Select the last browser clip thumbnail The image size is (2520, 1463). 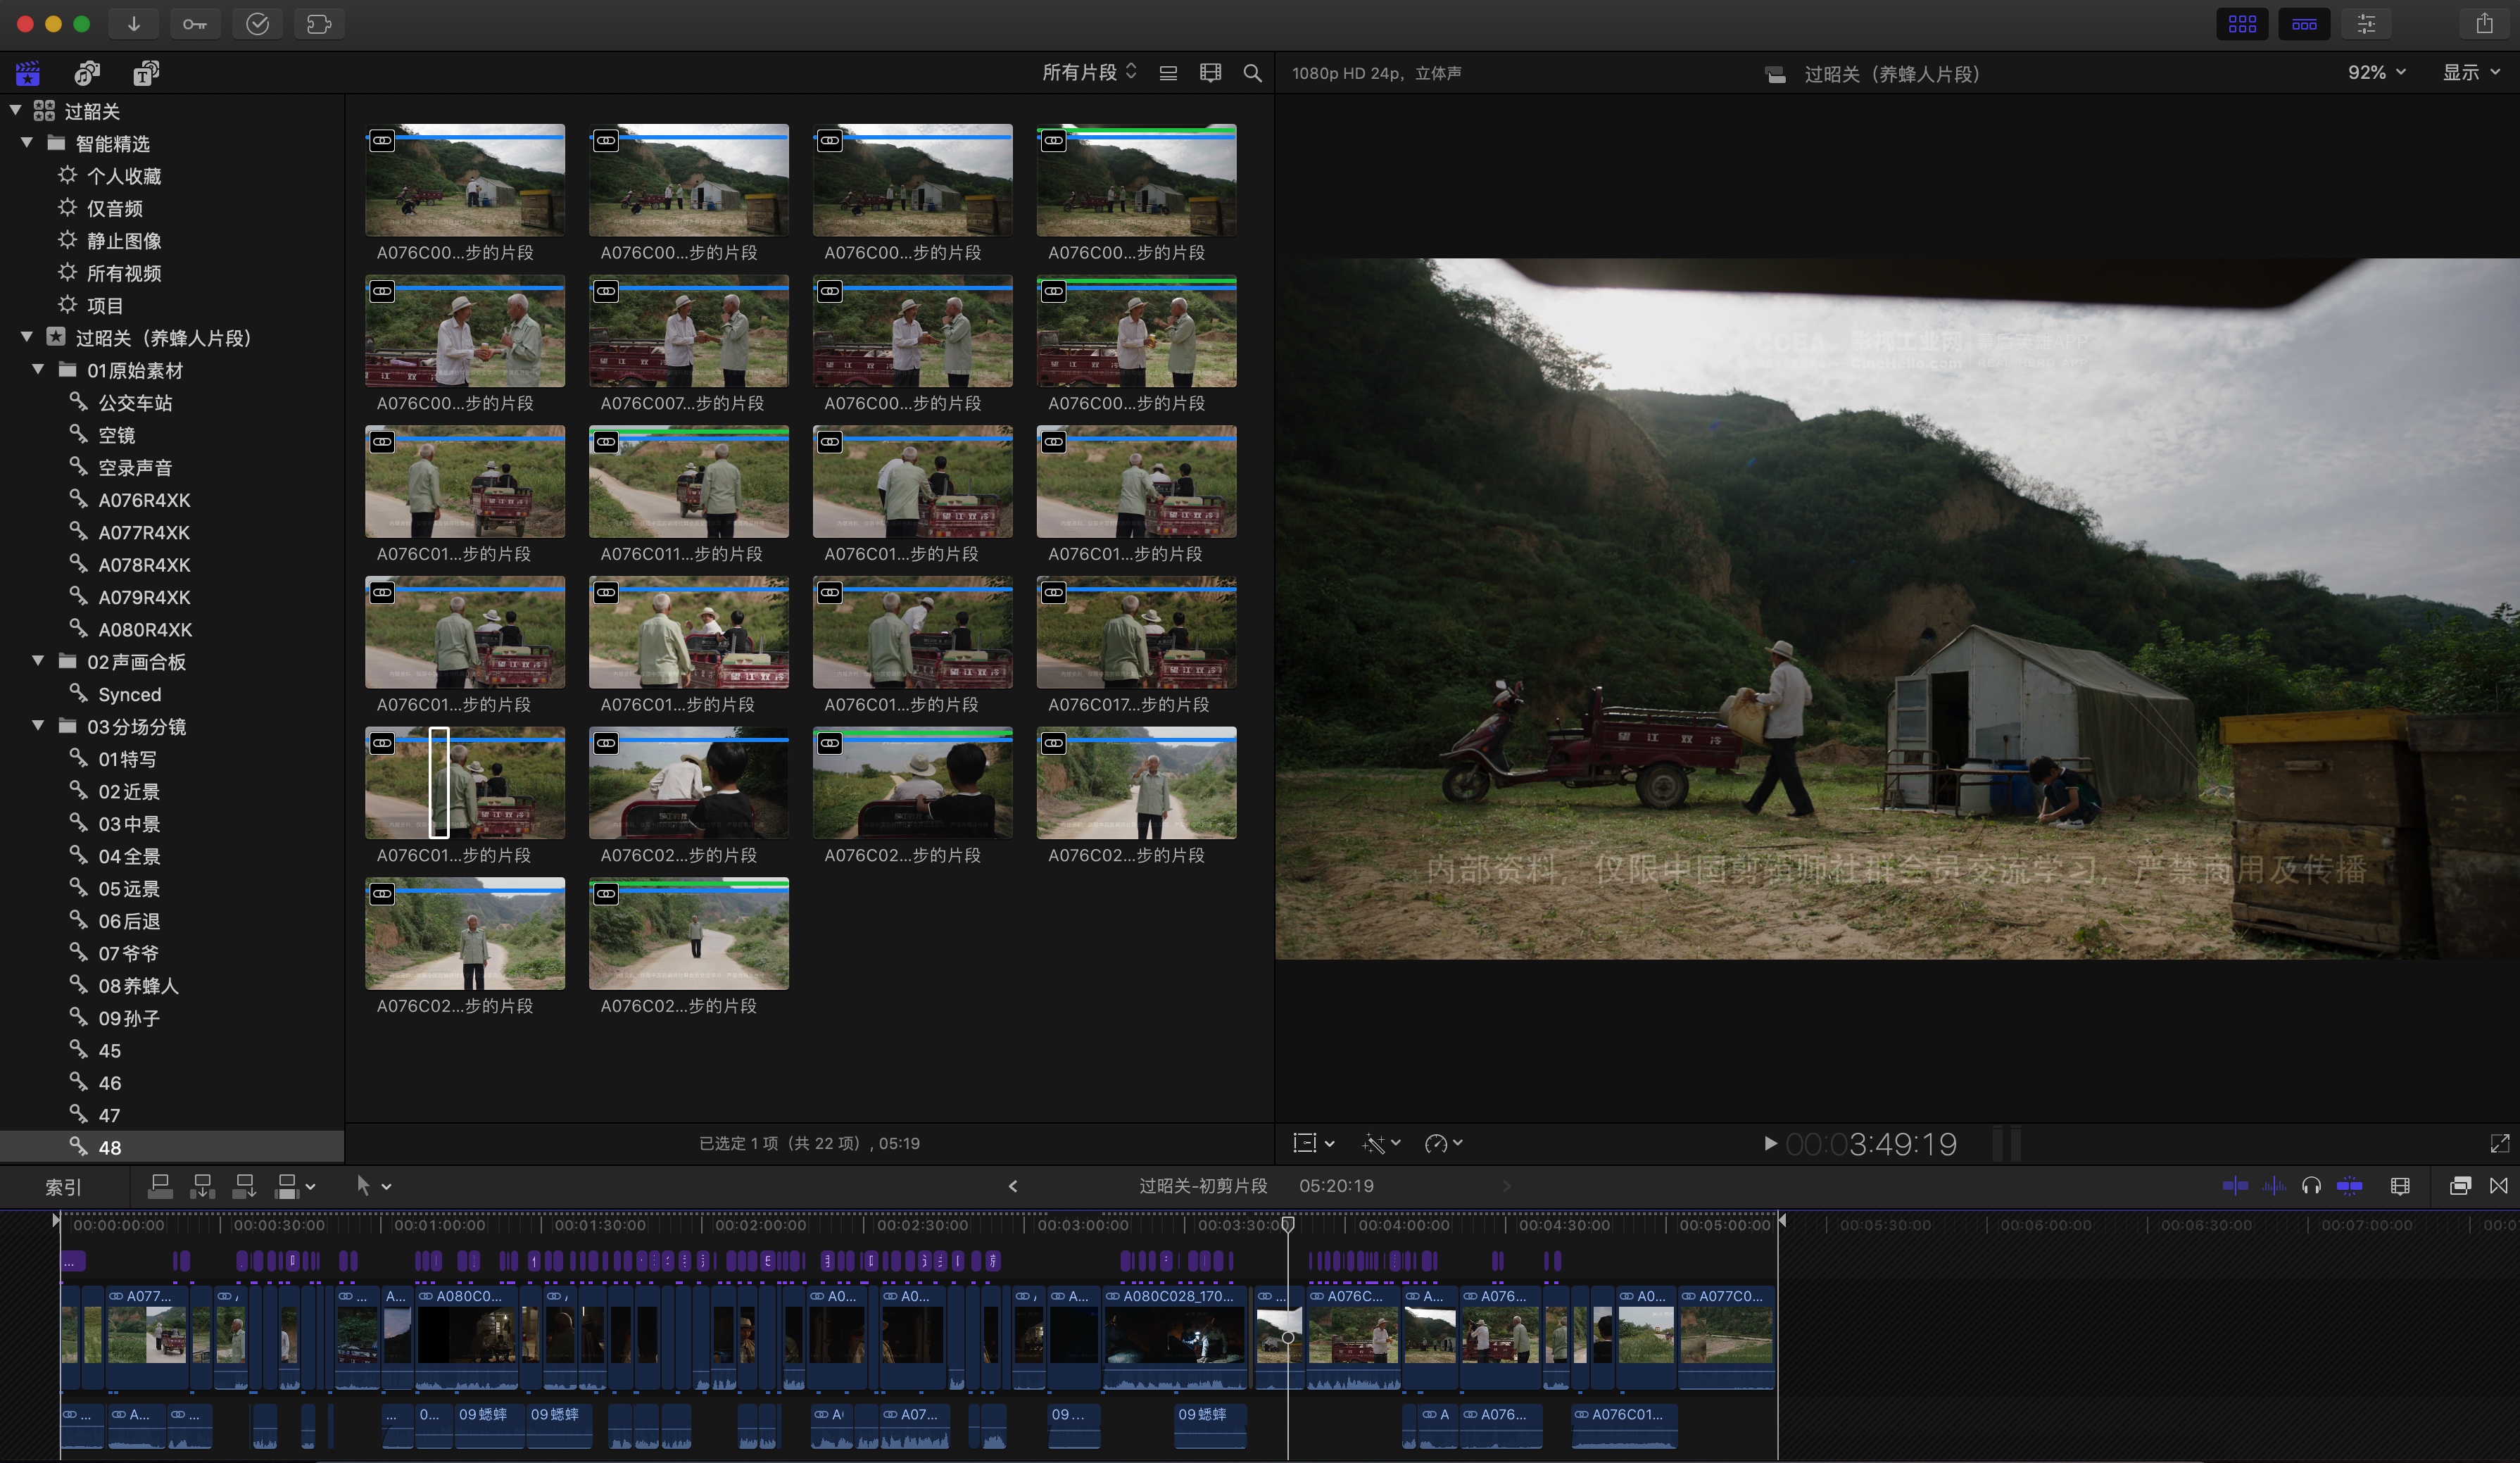coord(688,934)
